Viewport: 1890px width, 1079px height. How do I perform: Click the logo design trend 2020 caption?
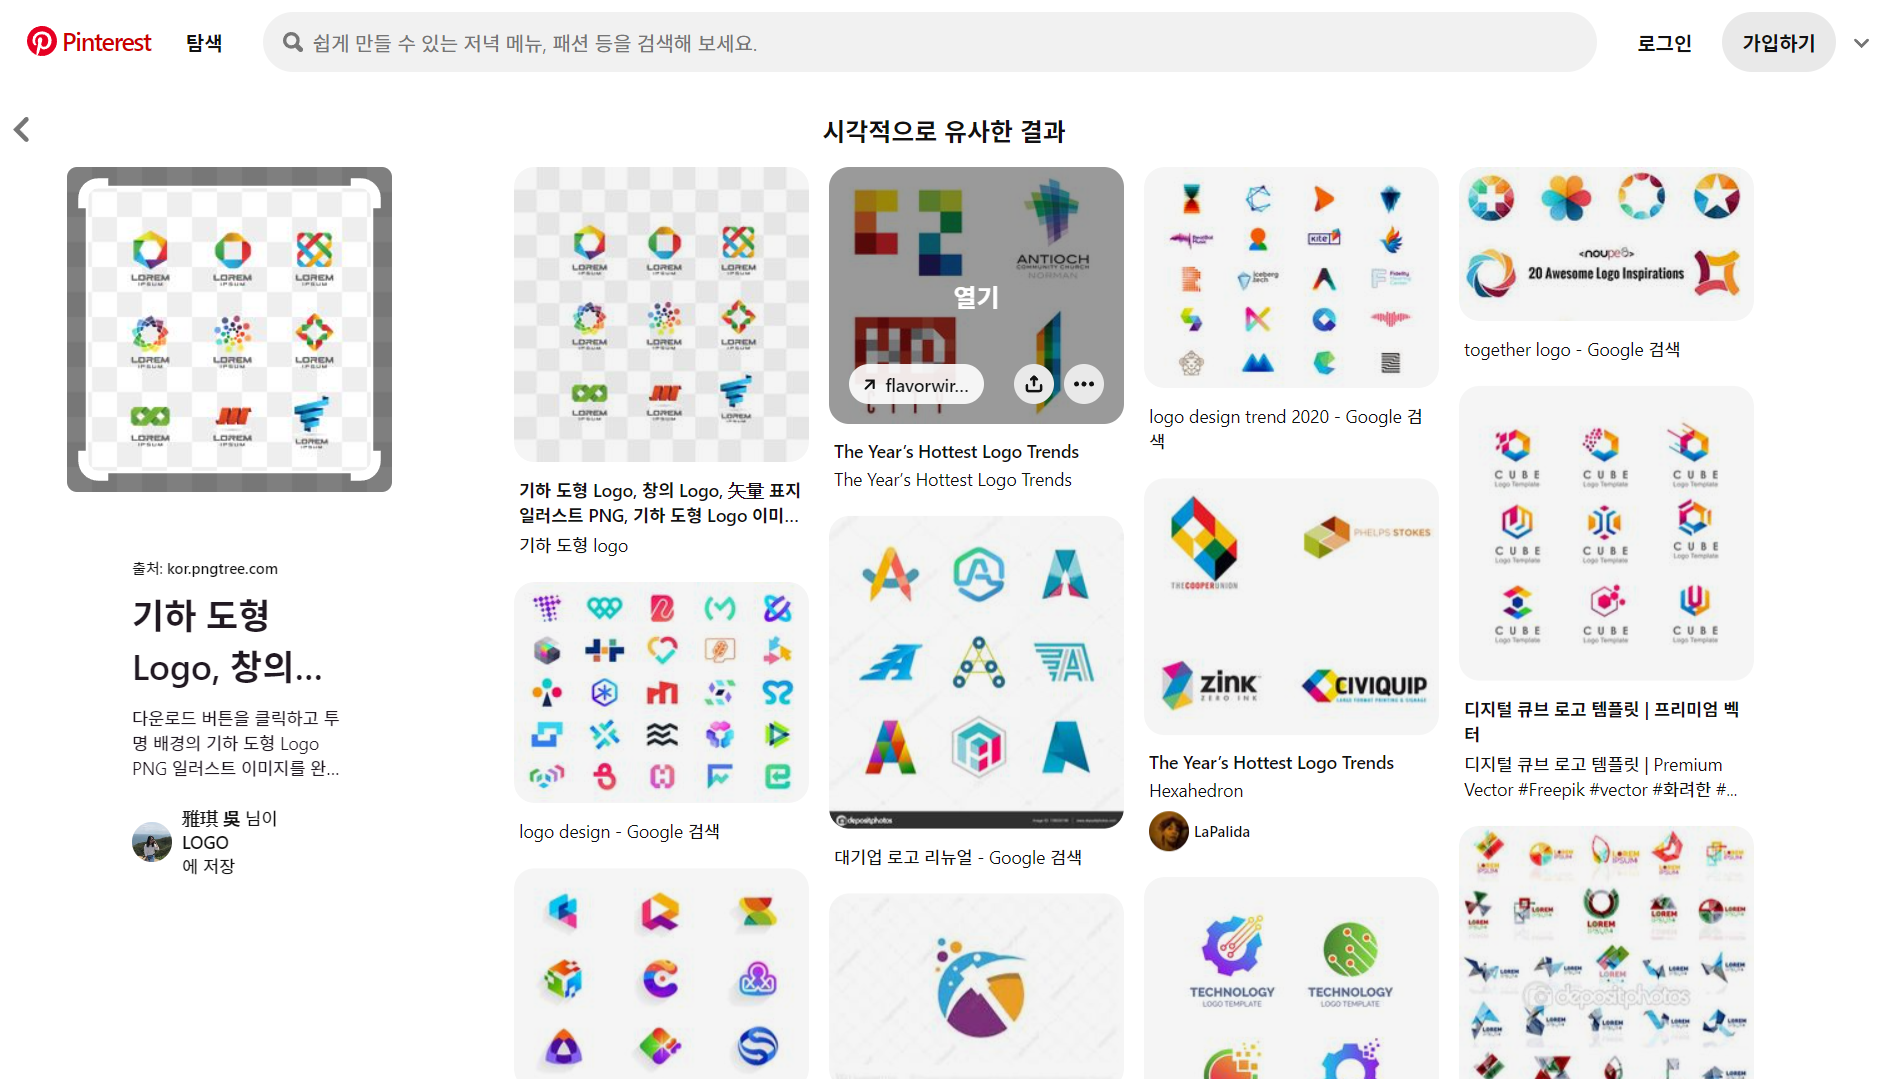click(x=1286, y=428)
